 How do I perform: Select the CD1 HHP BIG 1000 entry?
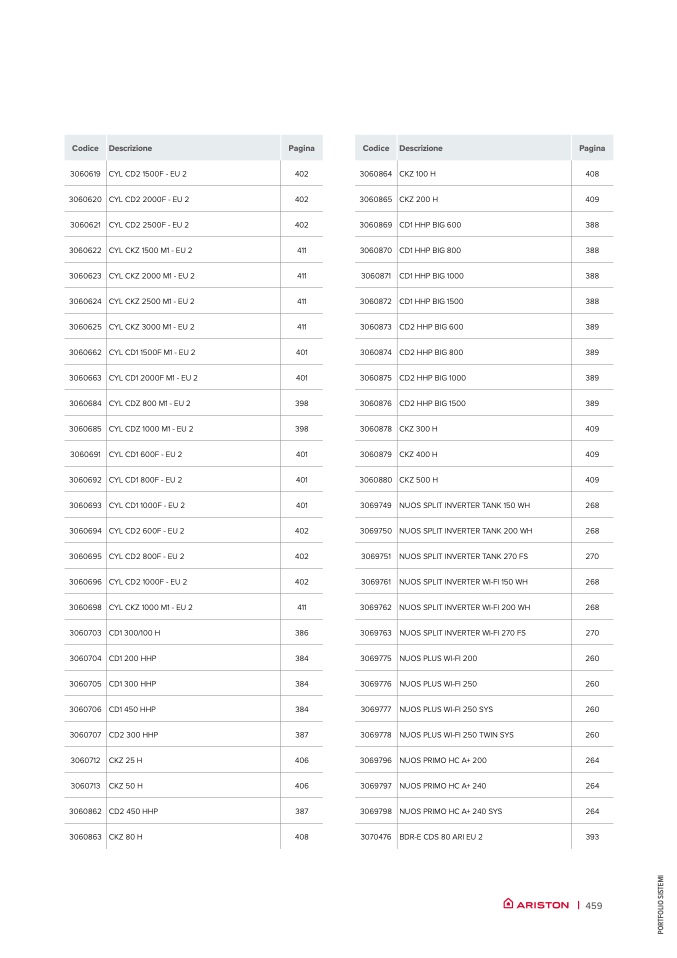click(431, 276)
